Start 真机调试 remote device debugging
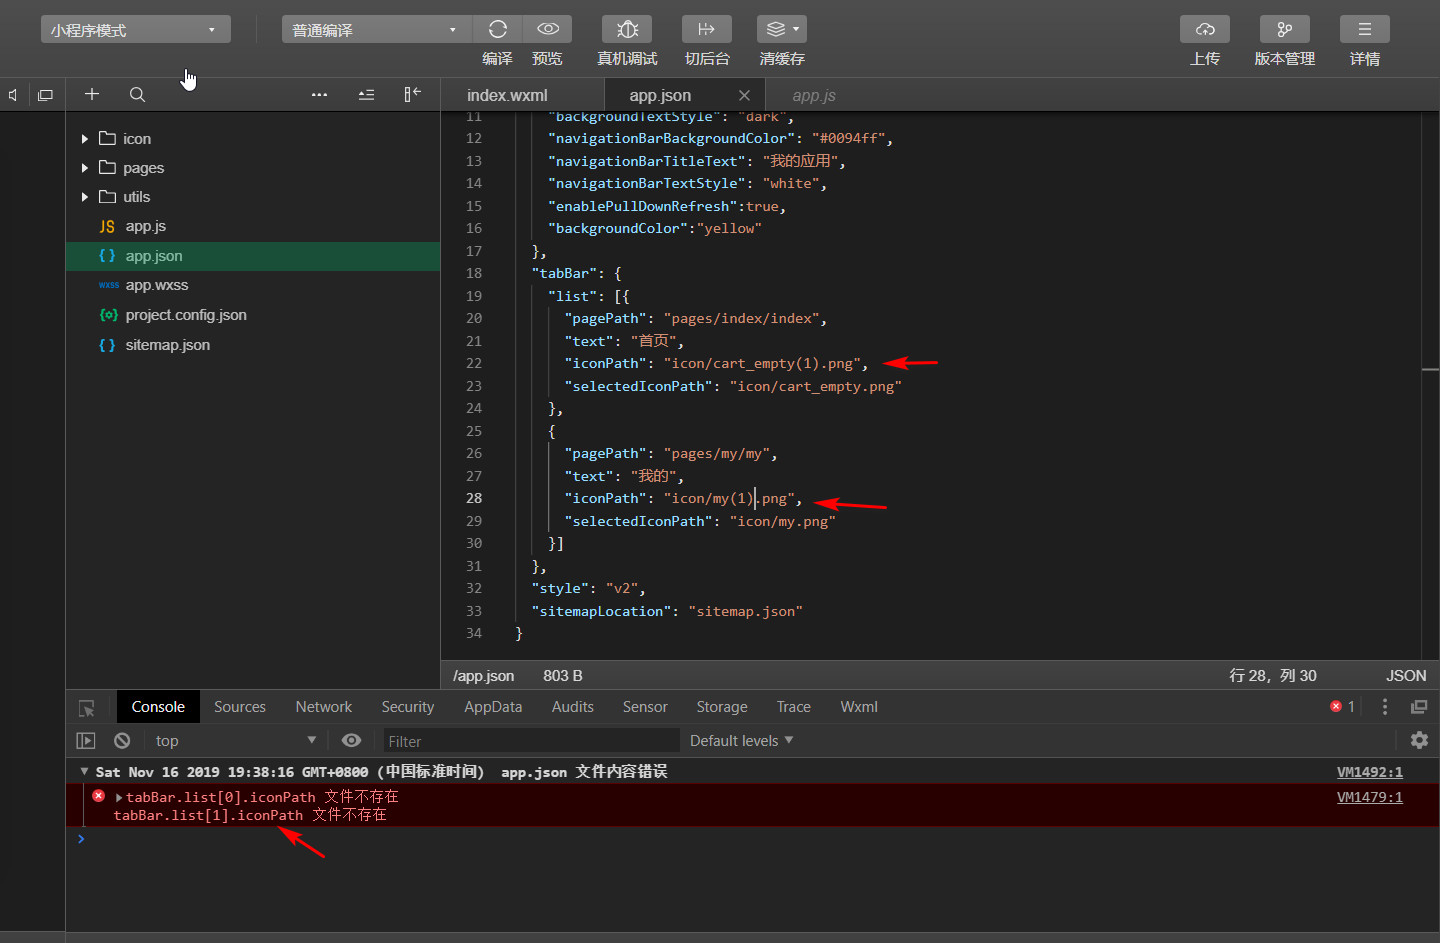 (x=627, y=29)
